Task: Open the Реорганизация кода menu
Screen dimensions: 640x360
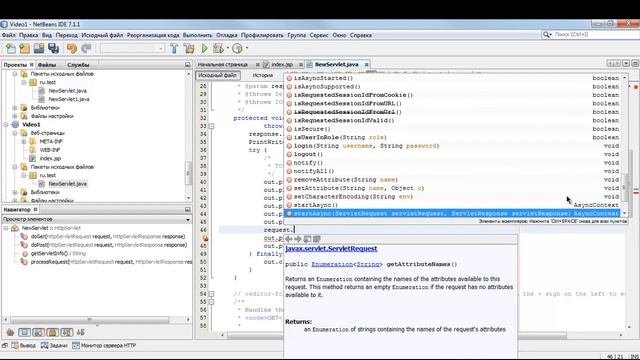Action: coord(153,35)
